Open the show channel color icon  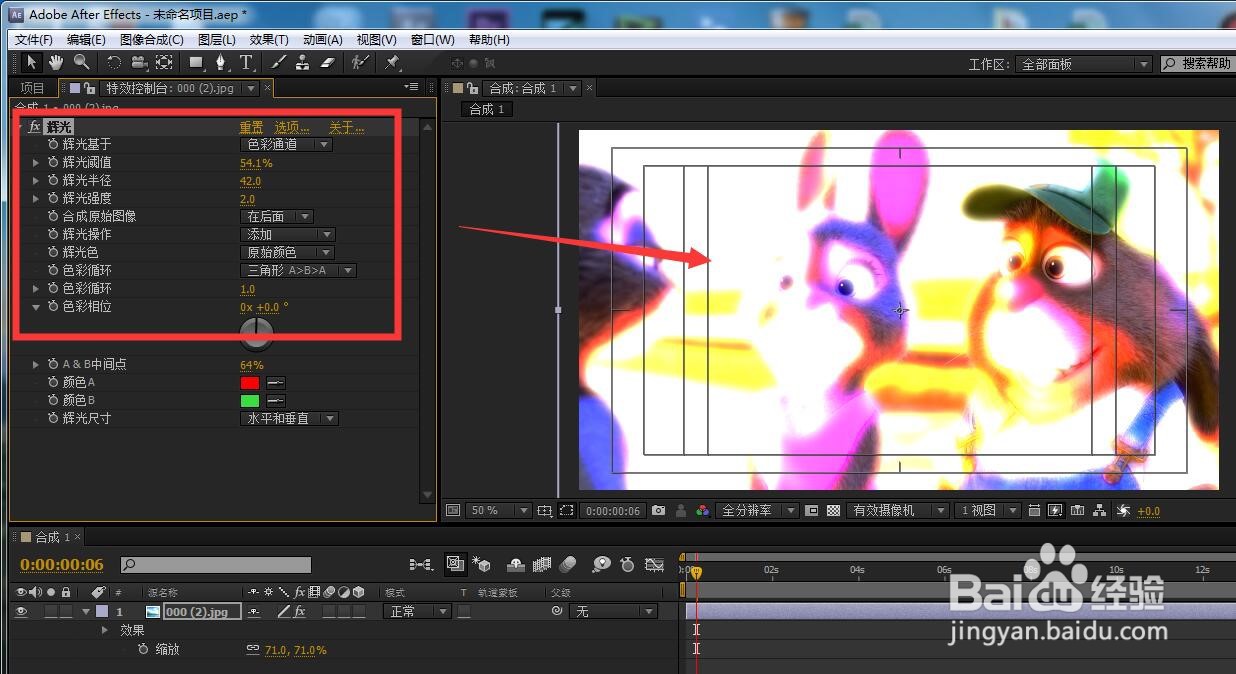703,510
